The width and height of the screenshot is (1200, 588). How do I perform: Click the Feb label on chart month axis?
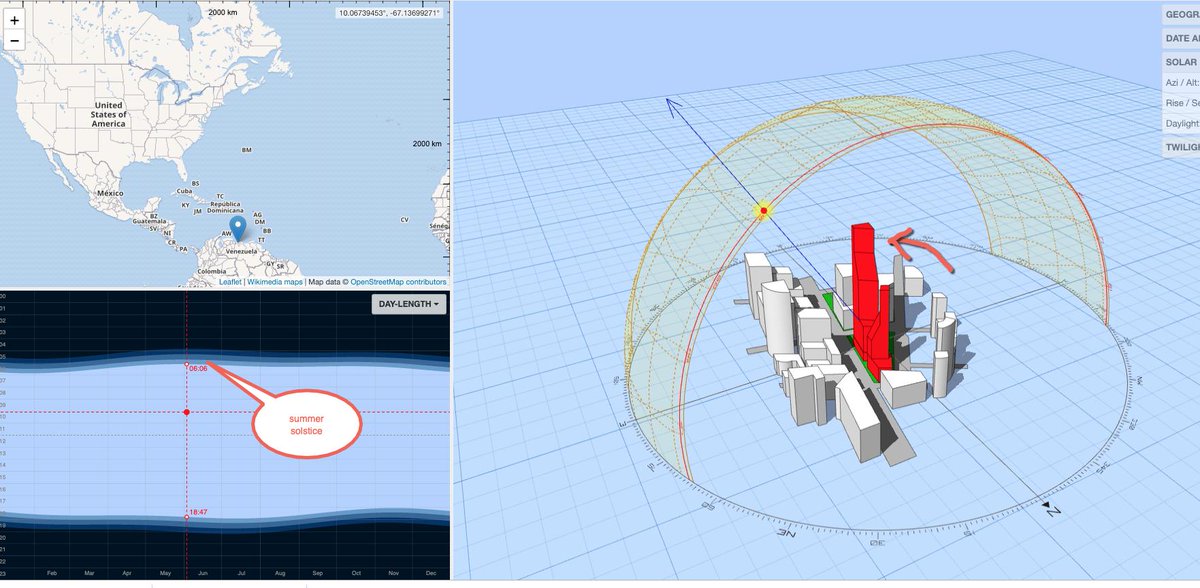point(52,573)
